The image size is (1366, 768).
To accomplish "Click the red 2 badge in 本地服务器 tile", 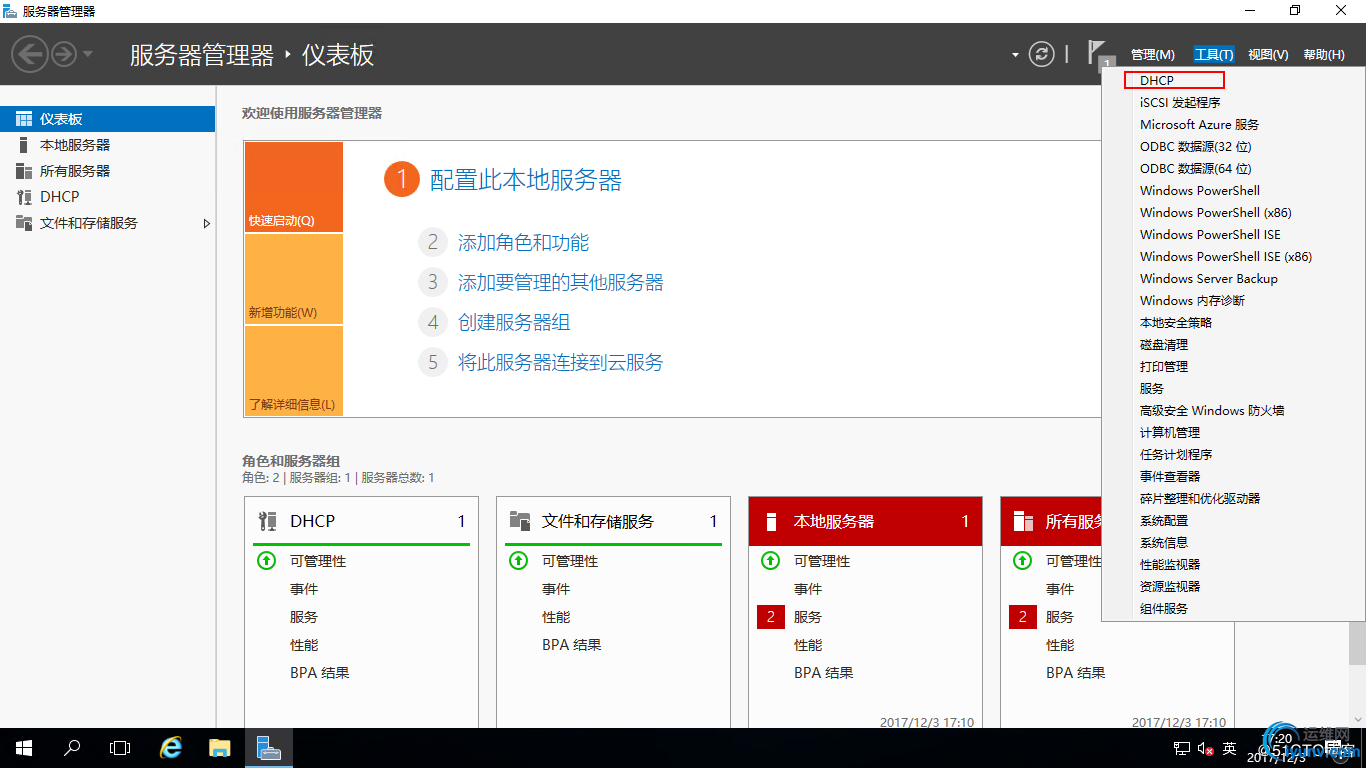I will click(x=770, y=617).
